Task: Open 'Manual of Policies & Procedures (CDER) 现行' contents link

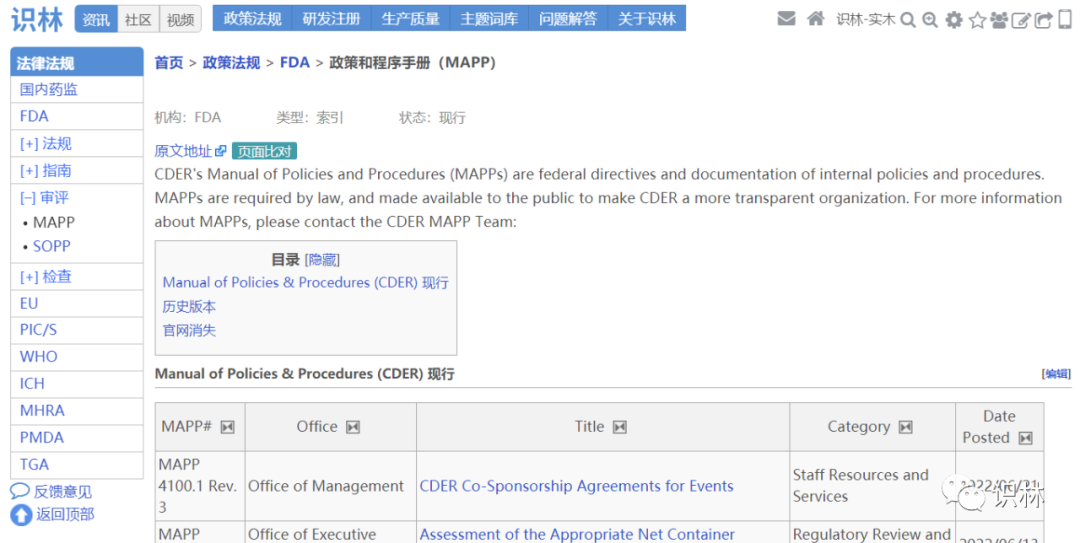Action: (305, 283)
